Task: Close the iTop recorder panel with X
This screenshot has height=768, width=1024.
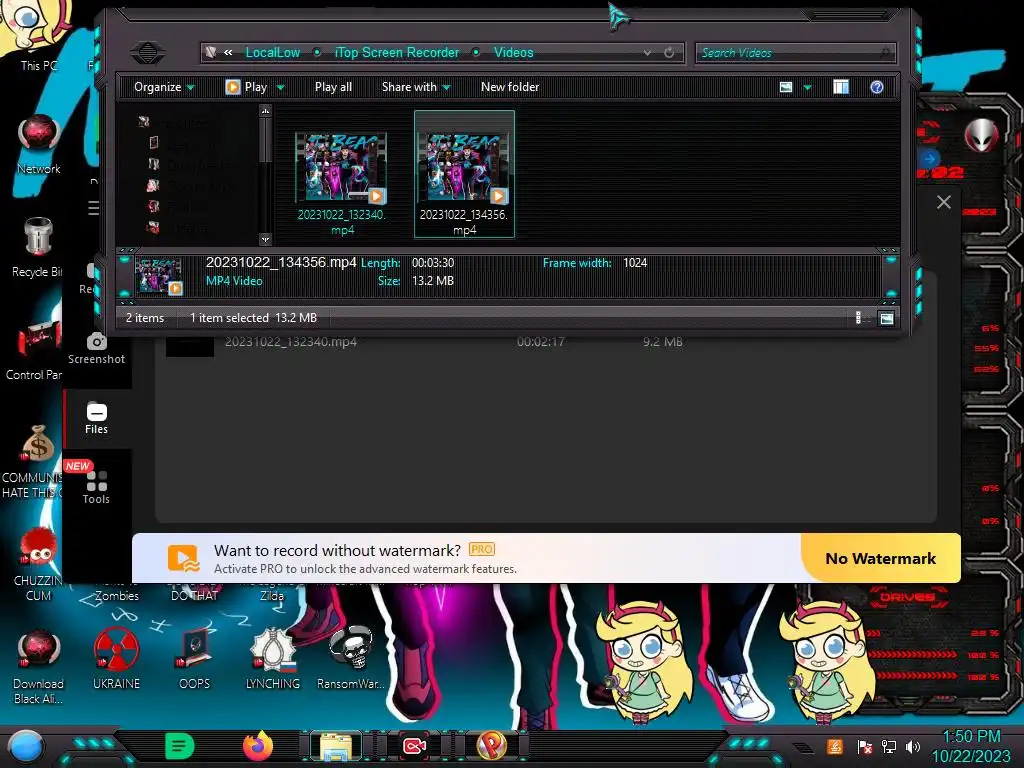Action: pyautogui.click(x=943, y=202)
